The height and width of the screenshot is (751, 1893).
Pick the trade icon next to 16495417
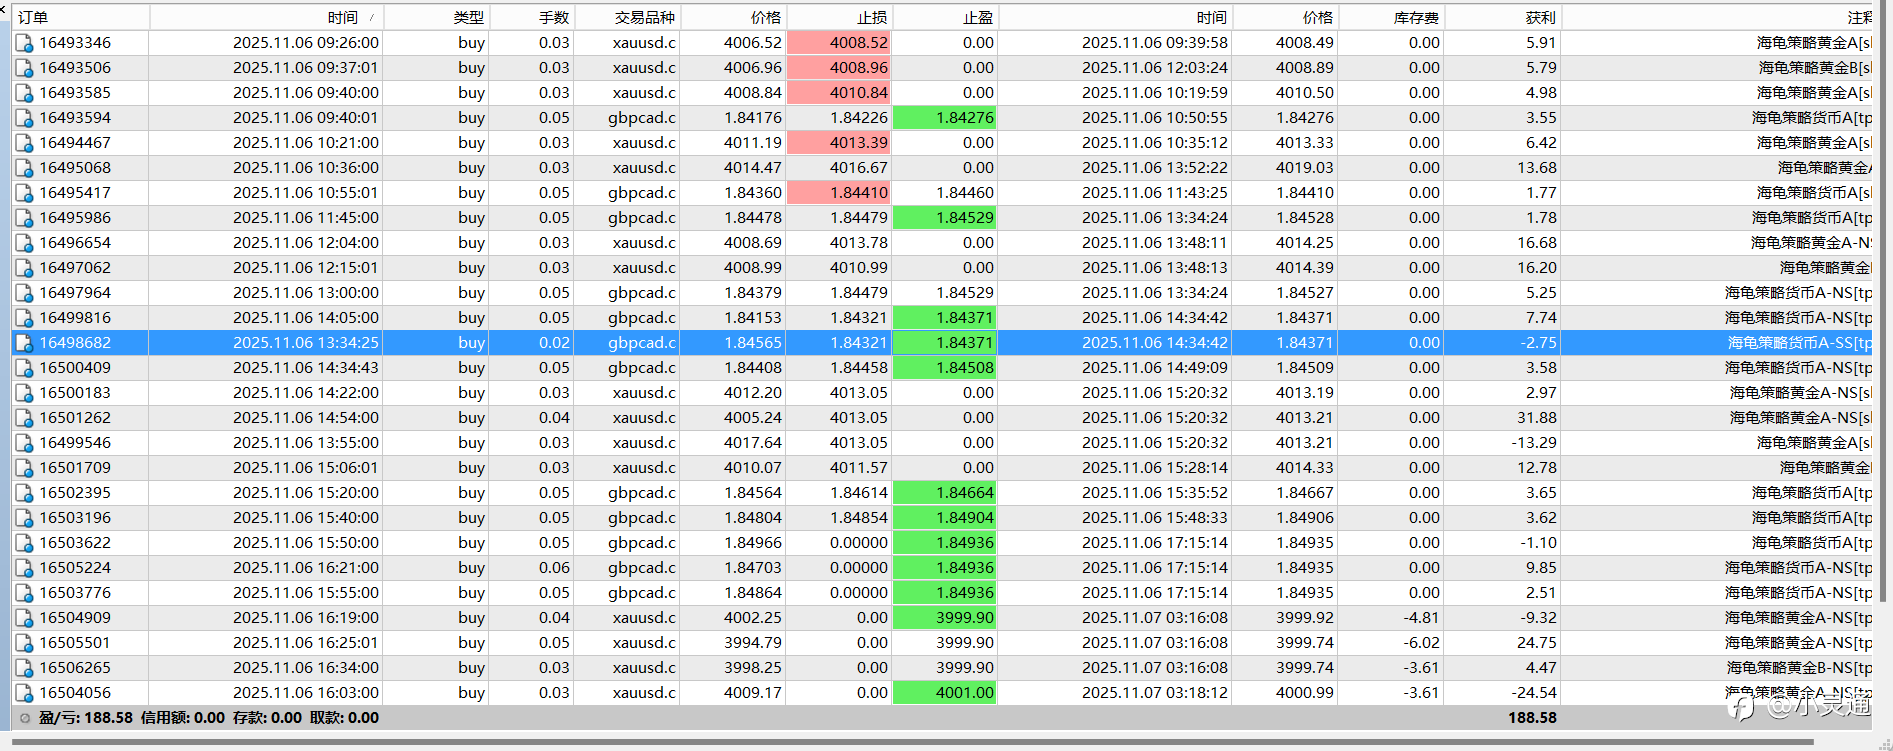[24, 193]
